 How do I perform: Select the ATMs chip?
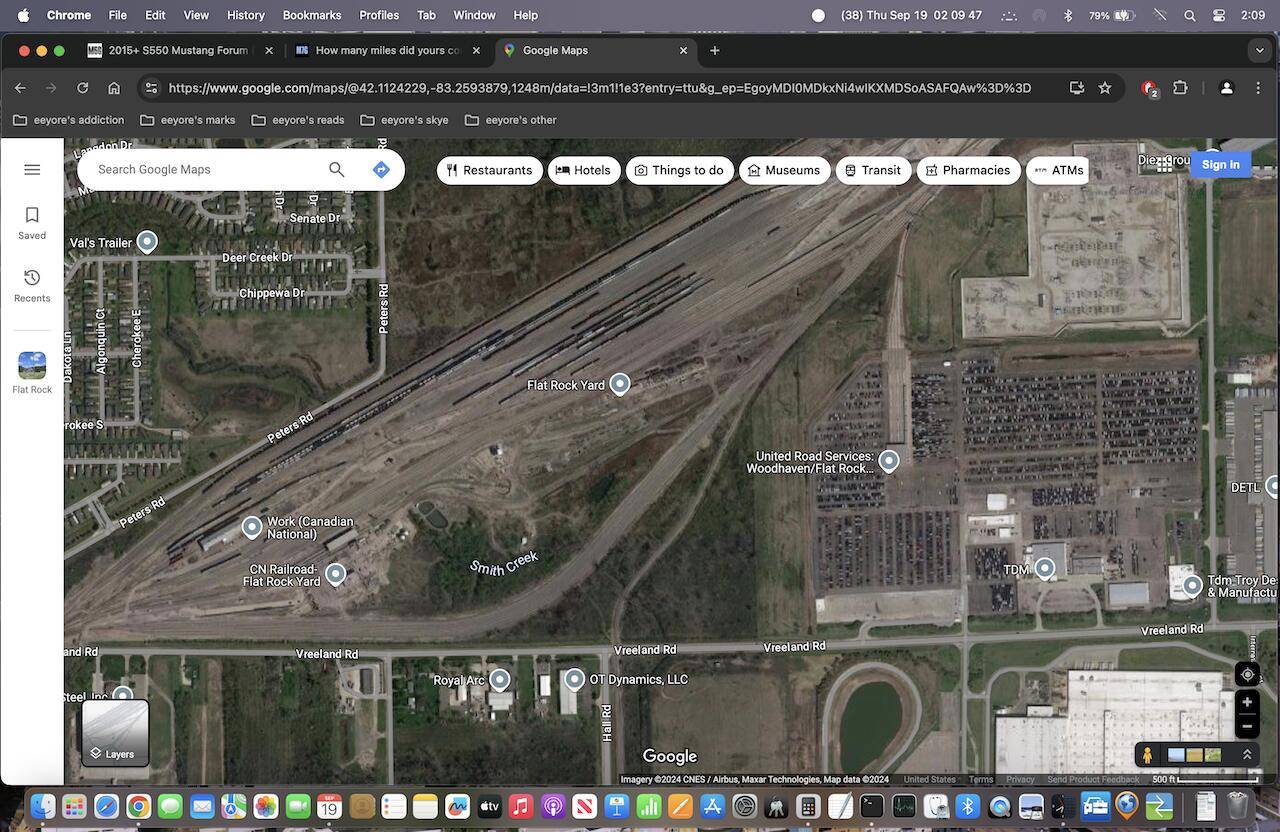pyautogui.click(x=1058, y=170)
